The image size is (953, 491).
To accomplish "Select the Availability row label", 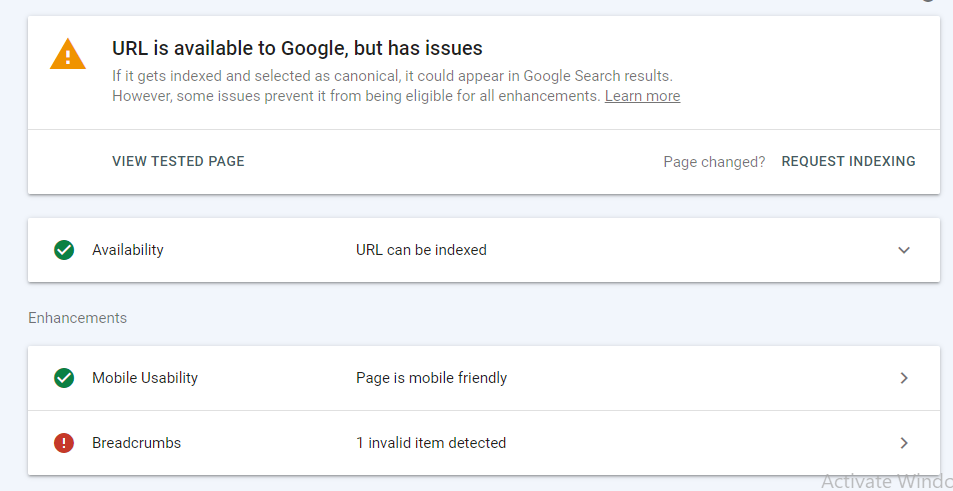I will tap(127, 250).
